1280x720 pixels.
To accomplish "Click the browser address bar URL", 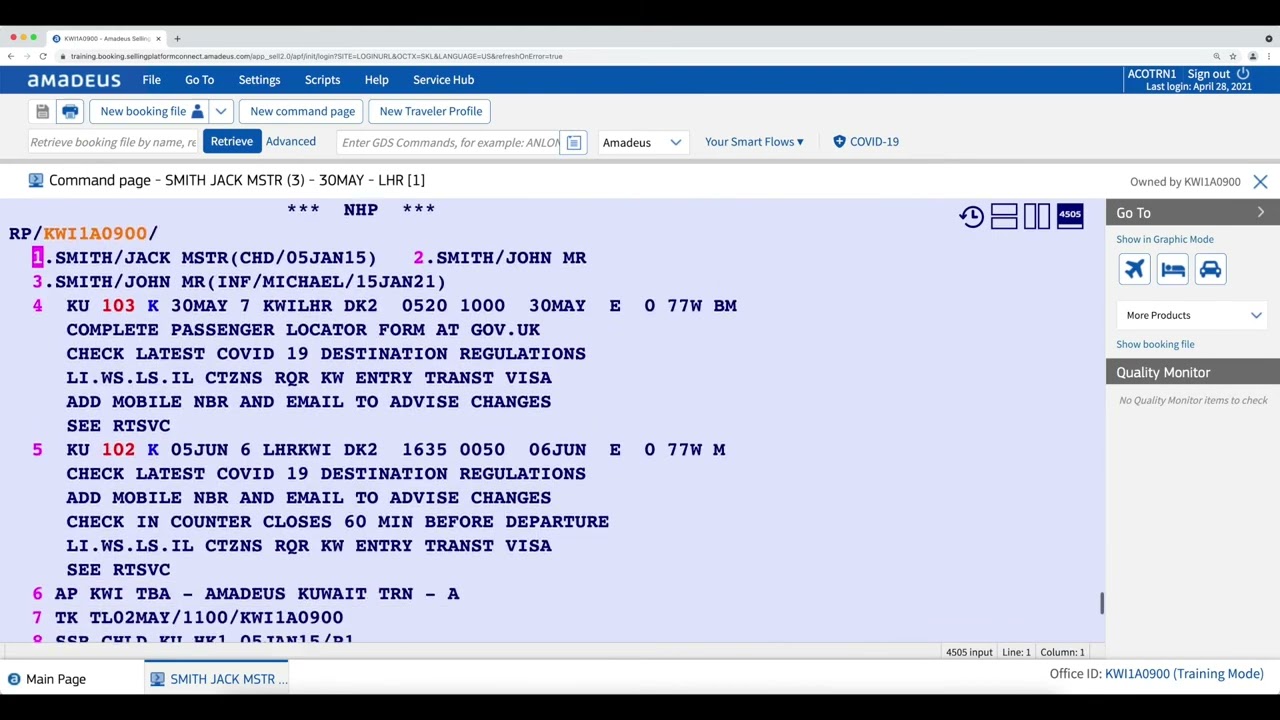I will (x=316, y=56).
